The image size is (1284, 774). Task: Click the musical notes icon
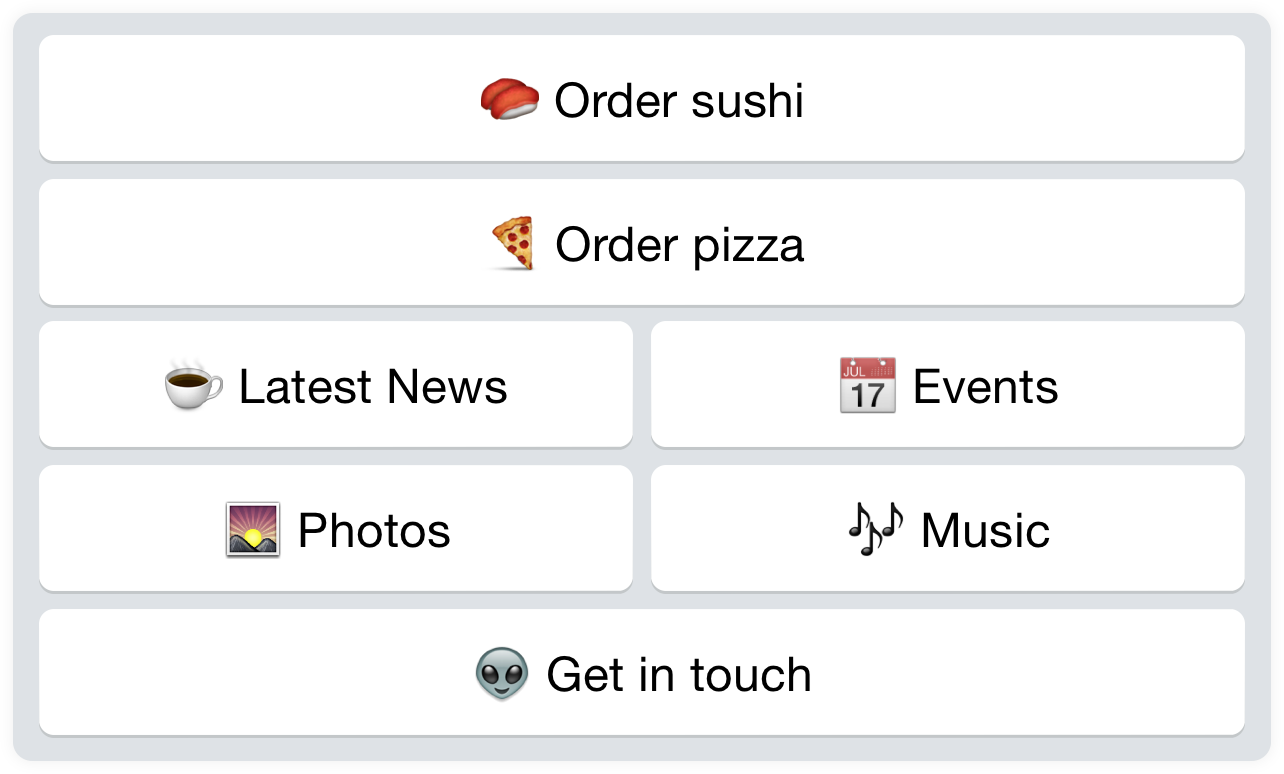click(875, 530)
